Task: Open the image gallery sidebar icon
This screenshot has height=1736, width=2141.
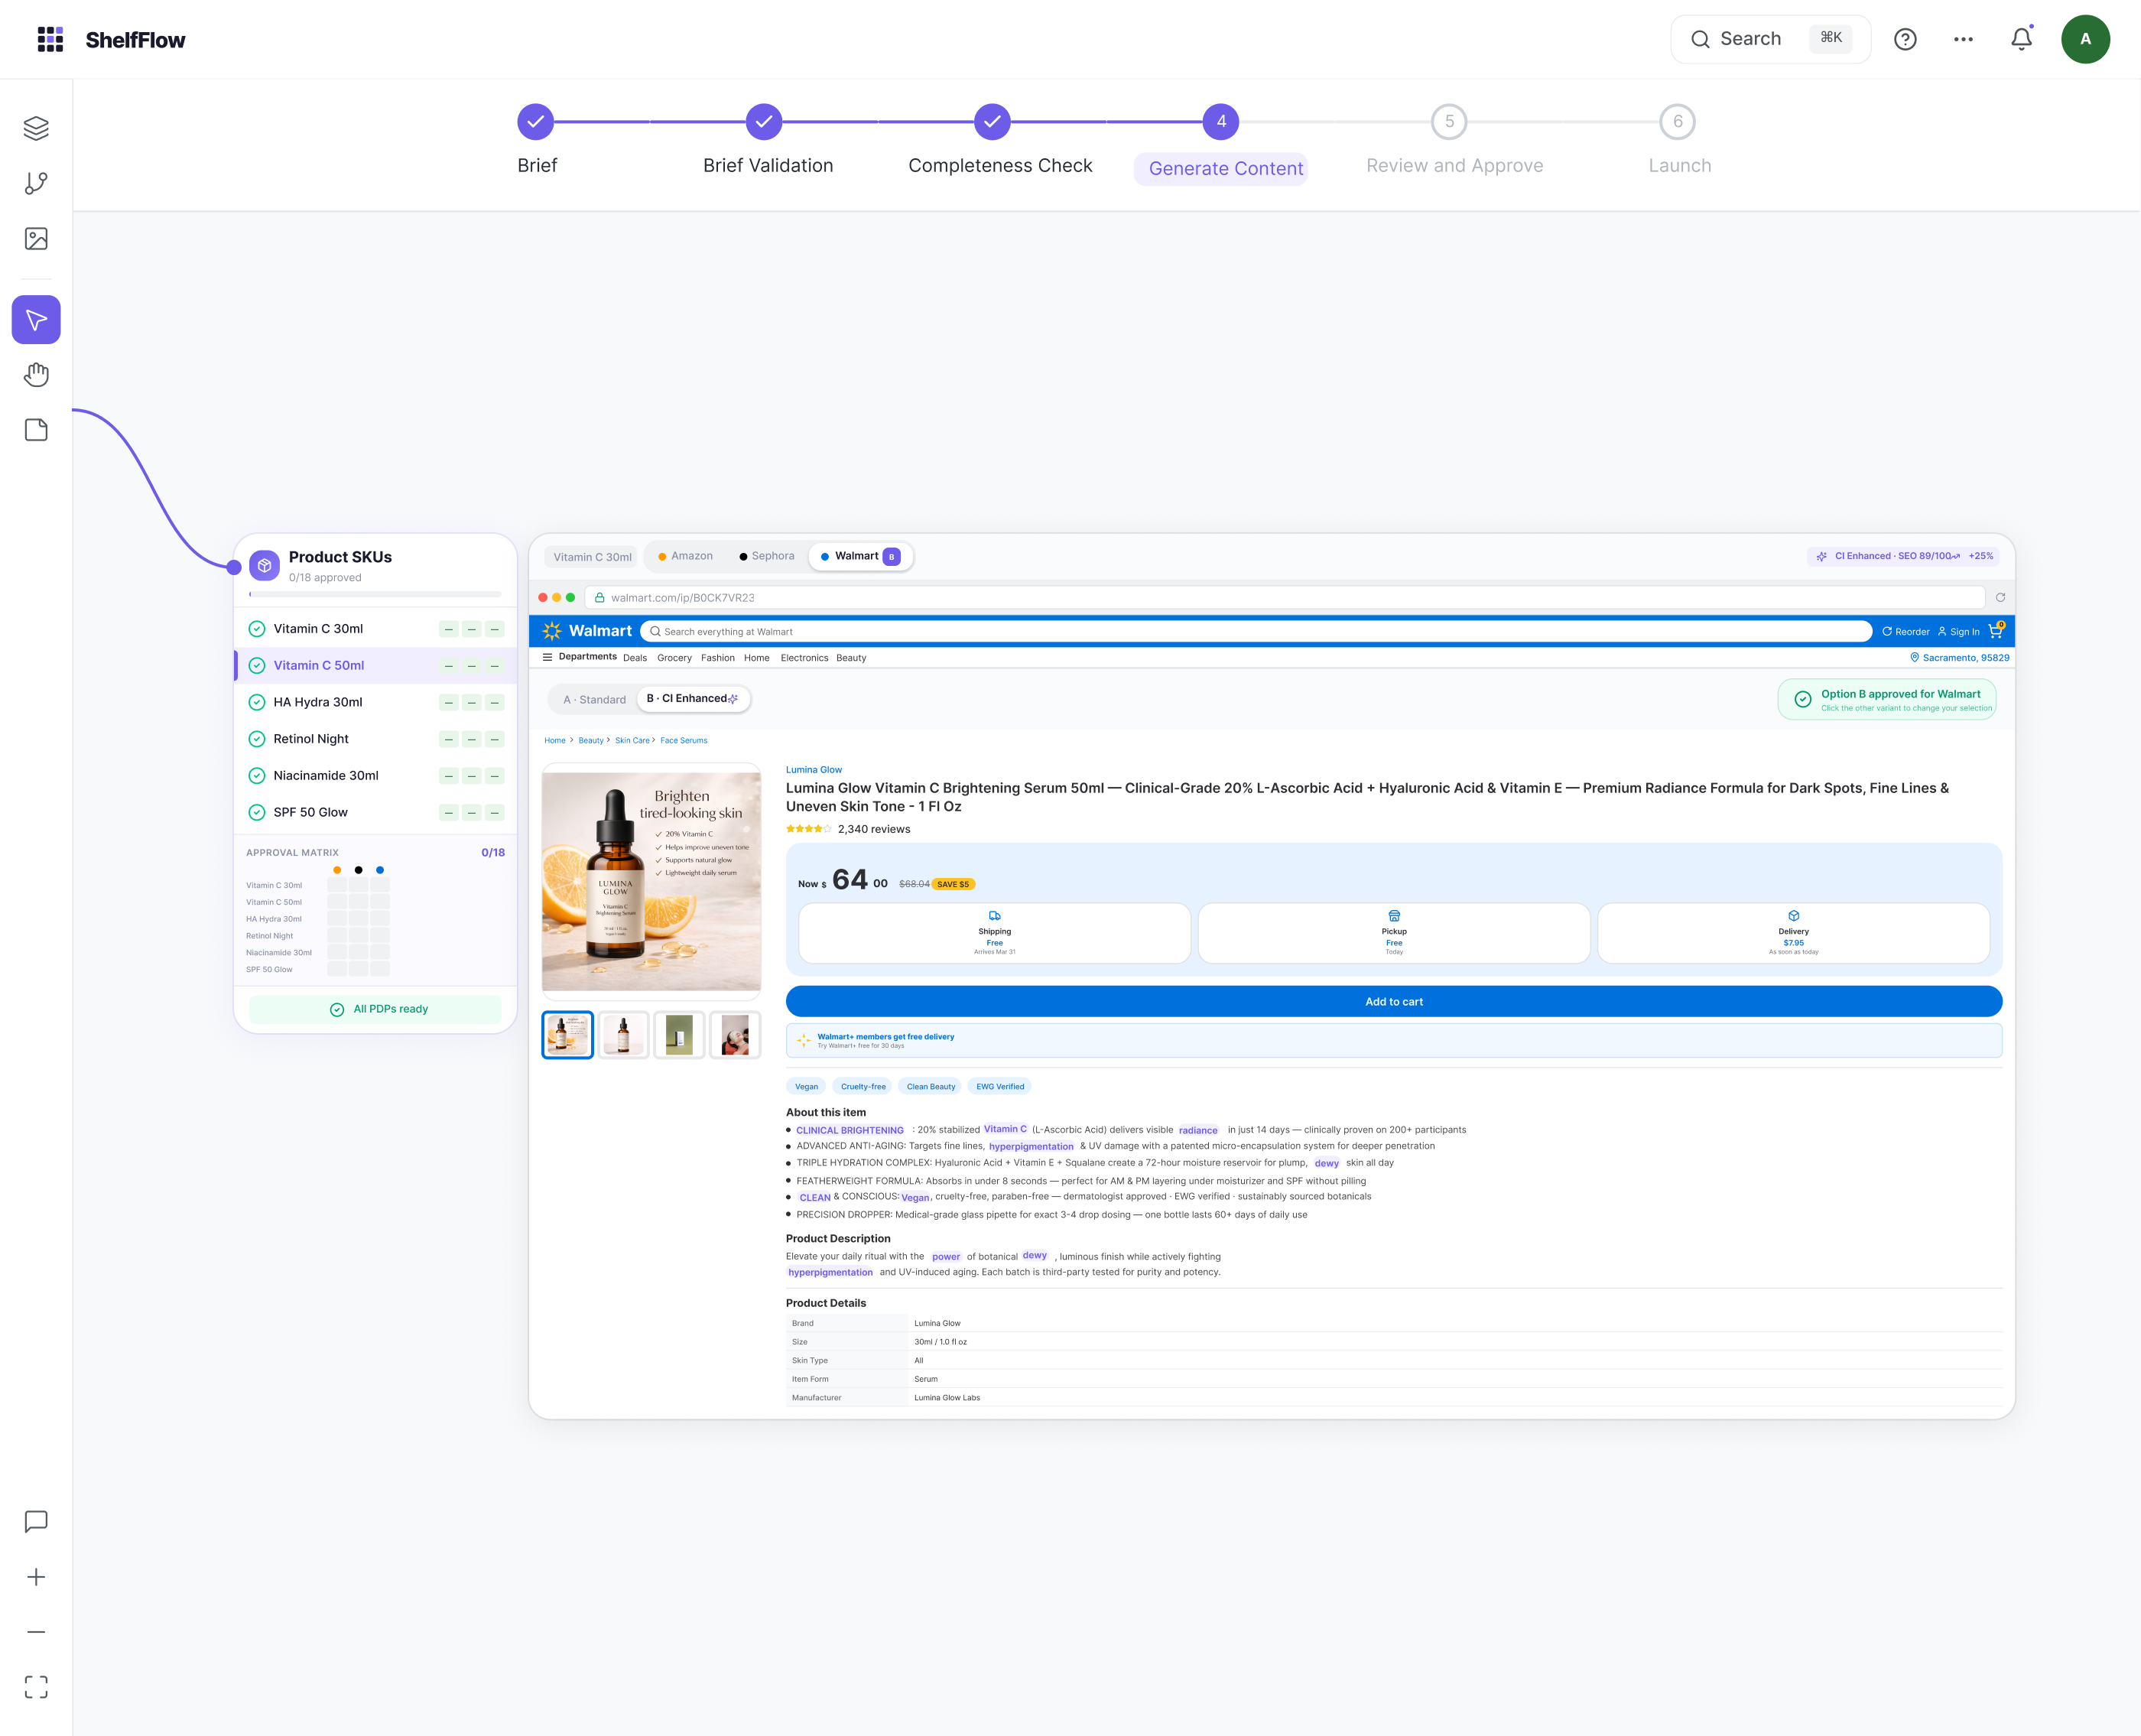Action: pyautogui.click(x=36, y=238)
